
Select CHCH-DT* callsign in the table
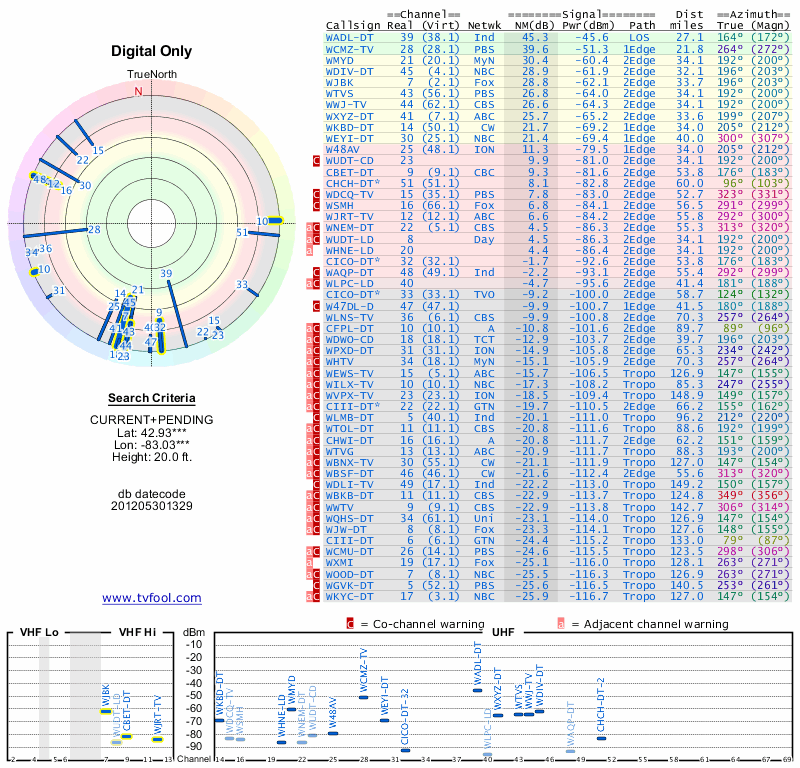[x=353, y=183]
